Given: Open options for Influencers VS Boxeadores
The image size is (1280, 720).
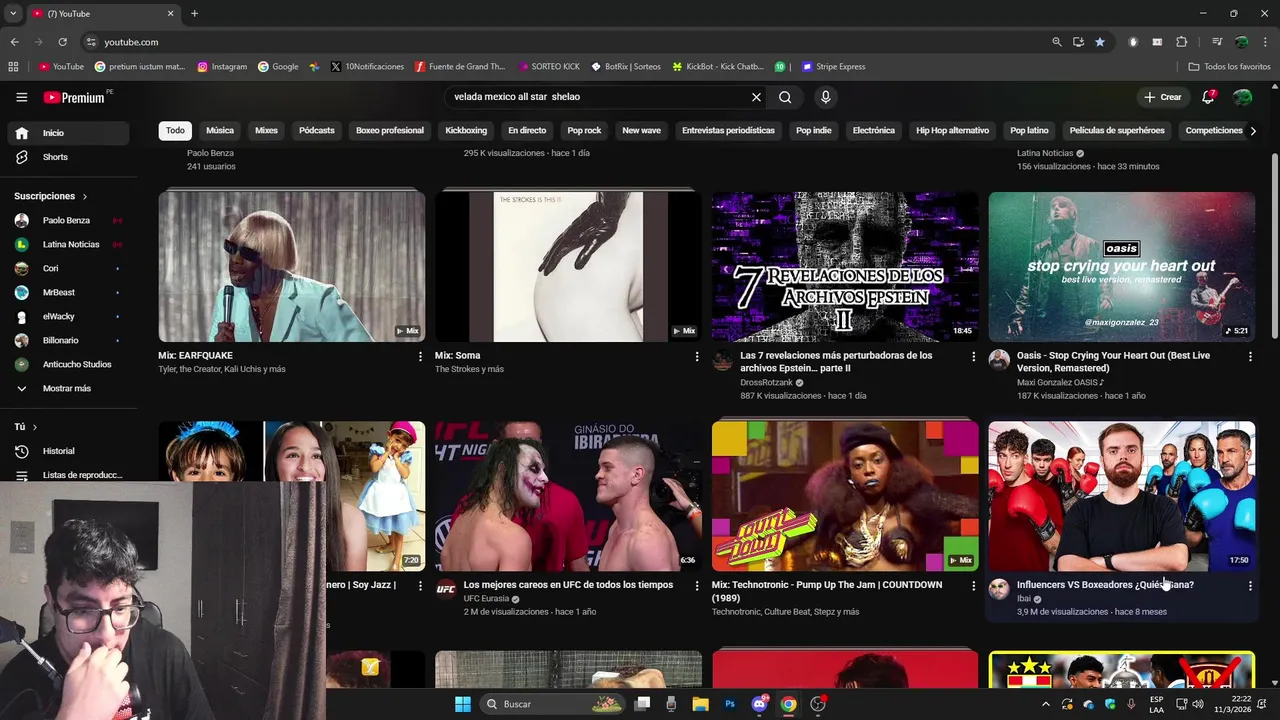Looking at the screenshot, I should tap(1250, 585).
